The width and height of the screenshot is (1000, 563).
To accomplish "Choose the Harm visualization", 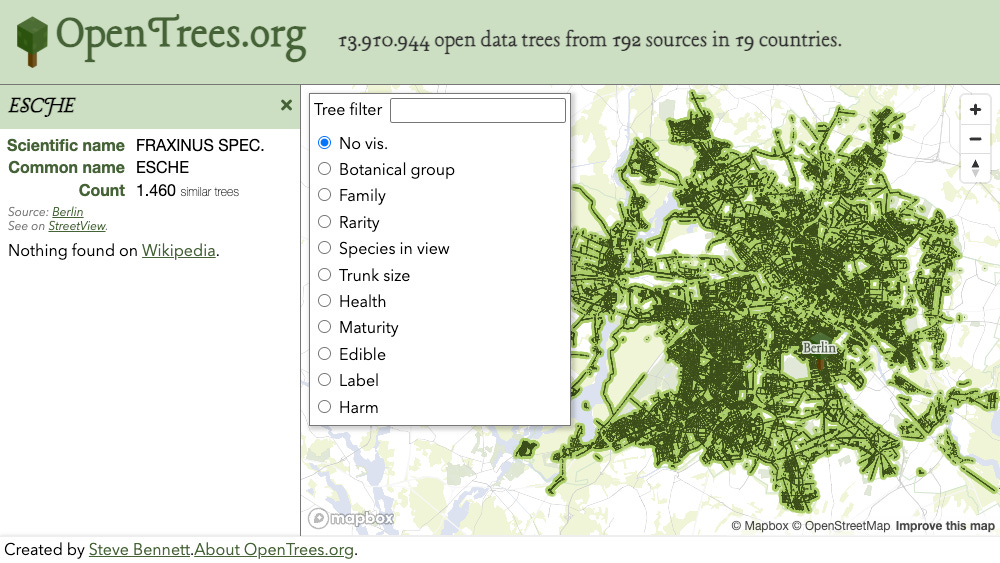I will (325, 407).
